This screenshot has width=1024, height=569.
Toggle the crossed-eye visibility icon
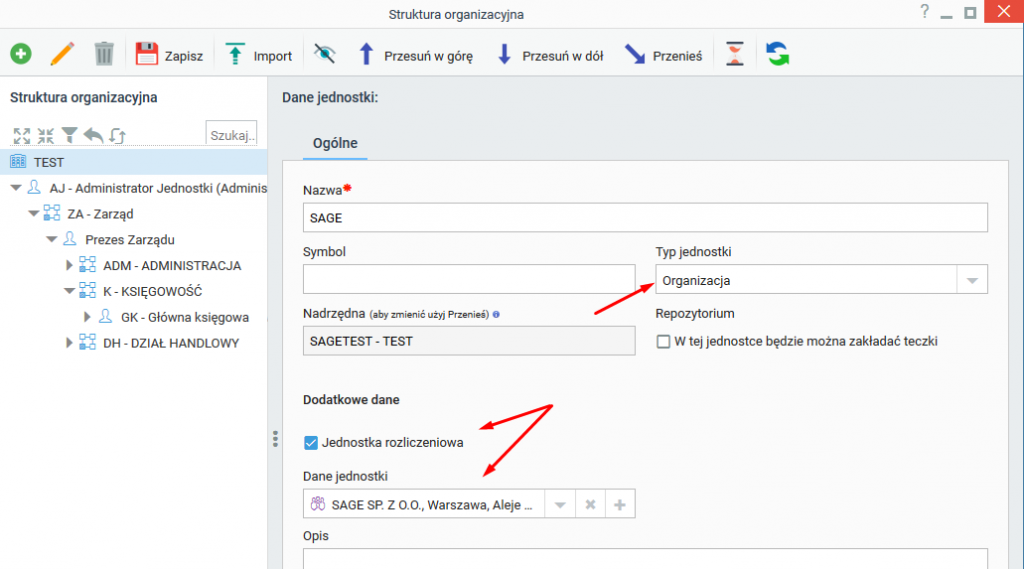[325, 54]
